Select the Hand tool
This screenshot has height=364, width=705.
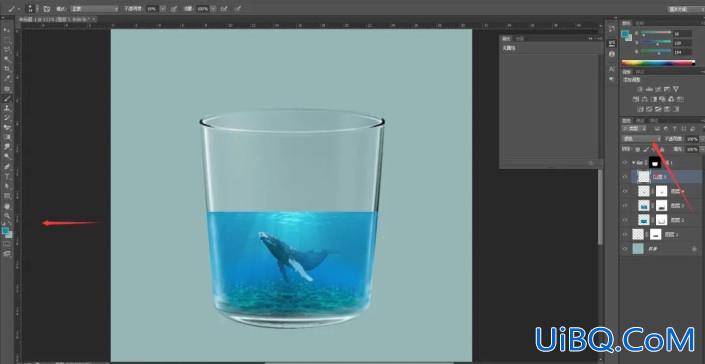pos(7,206)
